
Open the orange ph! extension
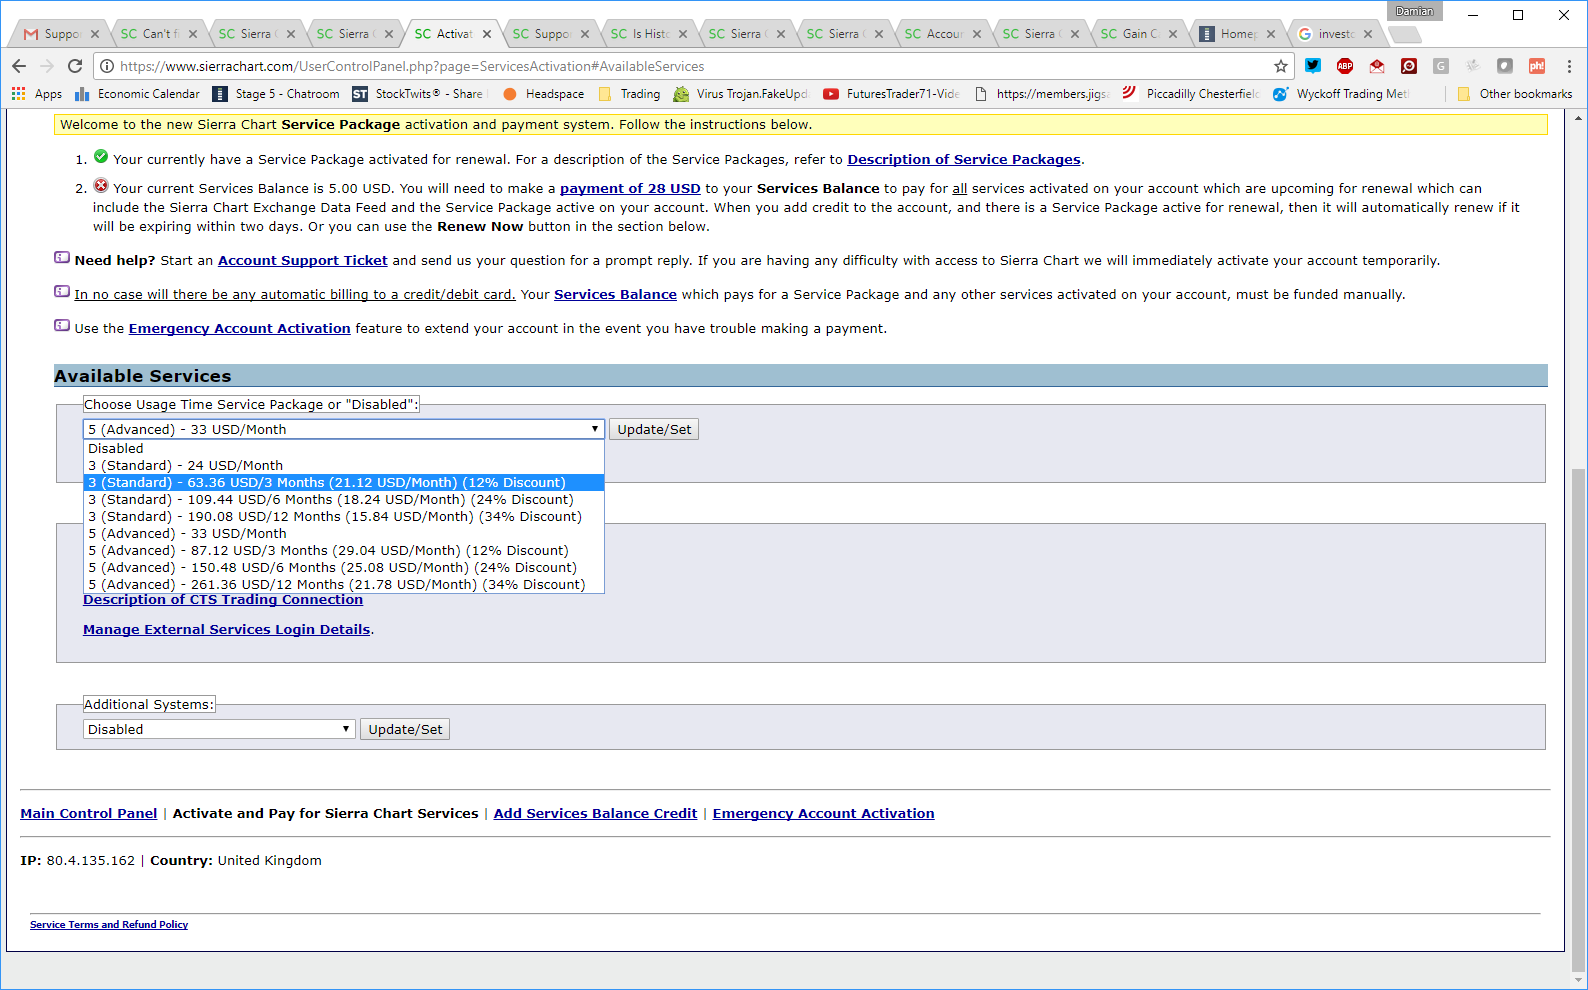pos(1537,66)
